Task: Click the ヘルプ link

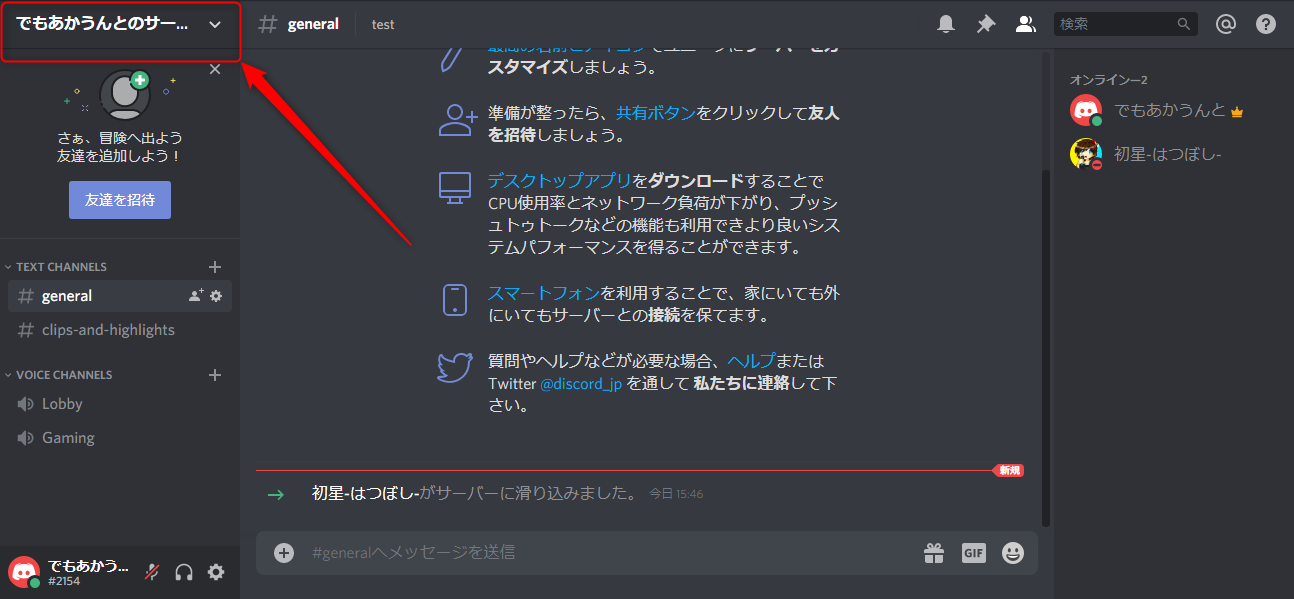Action: (x=752, y=361)
